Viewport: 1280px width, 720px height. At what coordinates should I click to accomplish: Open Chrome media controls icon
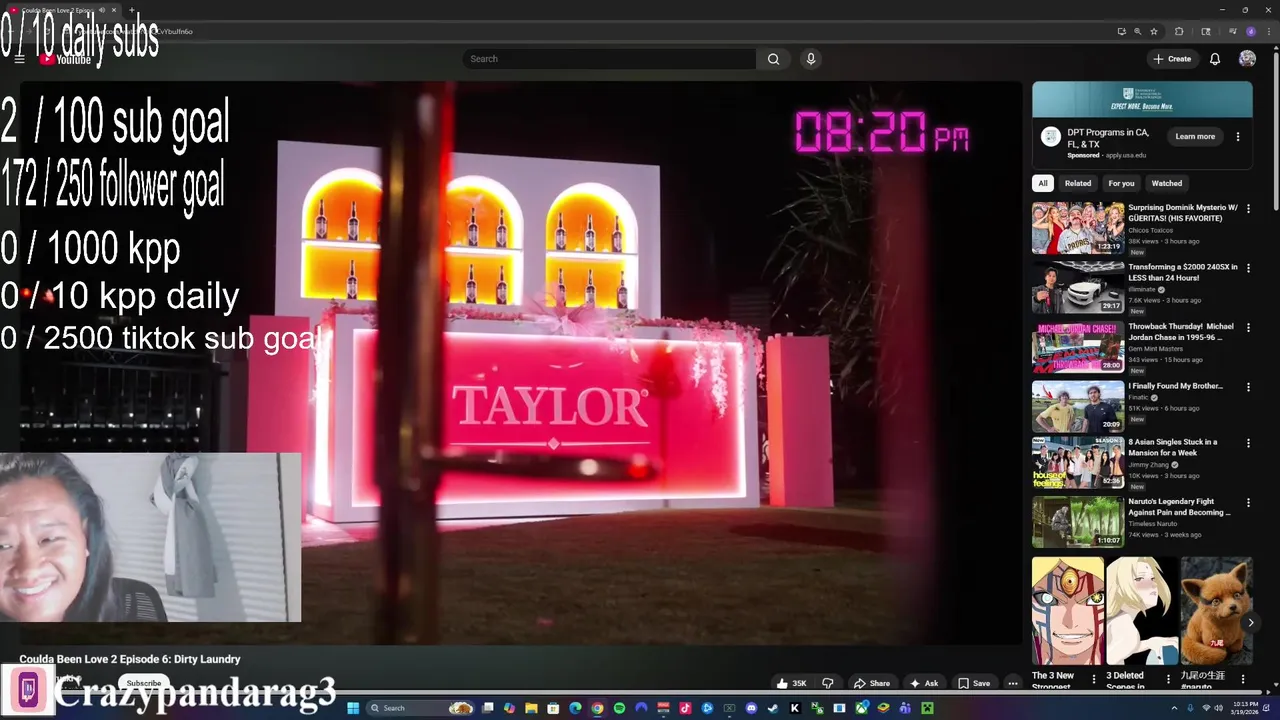(x=1233, y=31)
